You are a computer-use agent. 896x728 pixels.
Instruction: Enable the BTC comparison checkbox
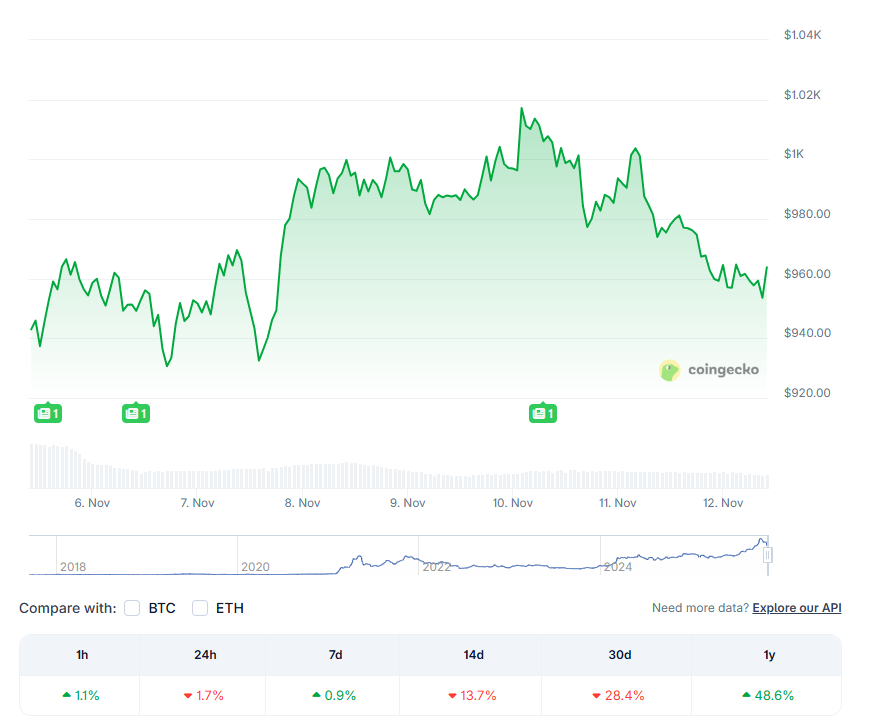click(x=131, y=608)
